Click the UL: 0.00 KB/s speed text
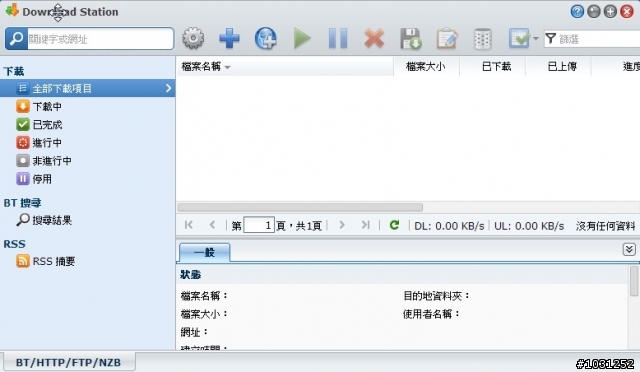 (x=529, y=226)
